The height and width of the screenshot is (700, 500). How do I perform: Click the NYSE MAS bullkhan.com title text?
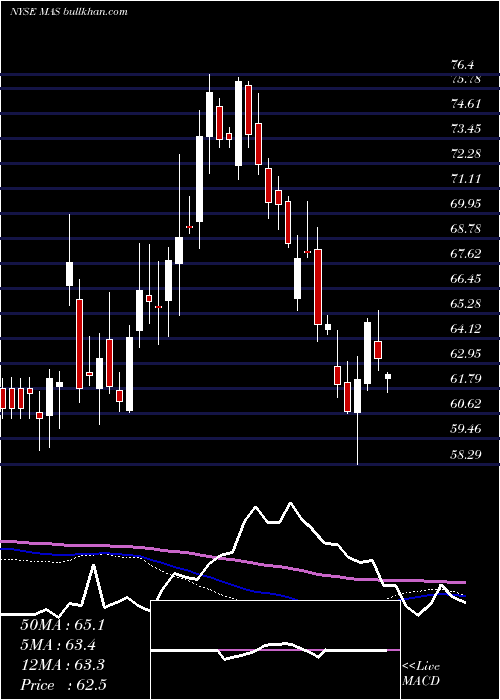tap(69, 12)
